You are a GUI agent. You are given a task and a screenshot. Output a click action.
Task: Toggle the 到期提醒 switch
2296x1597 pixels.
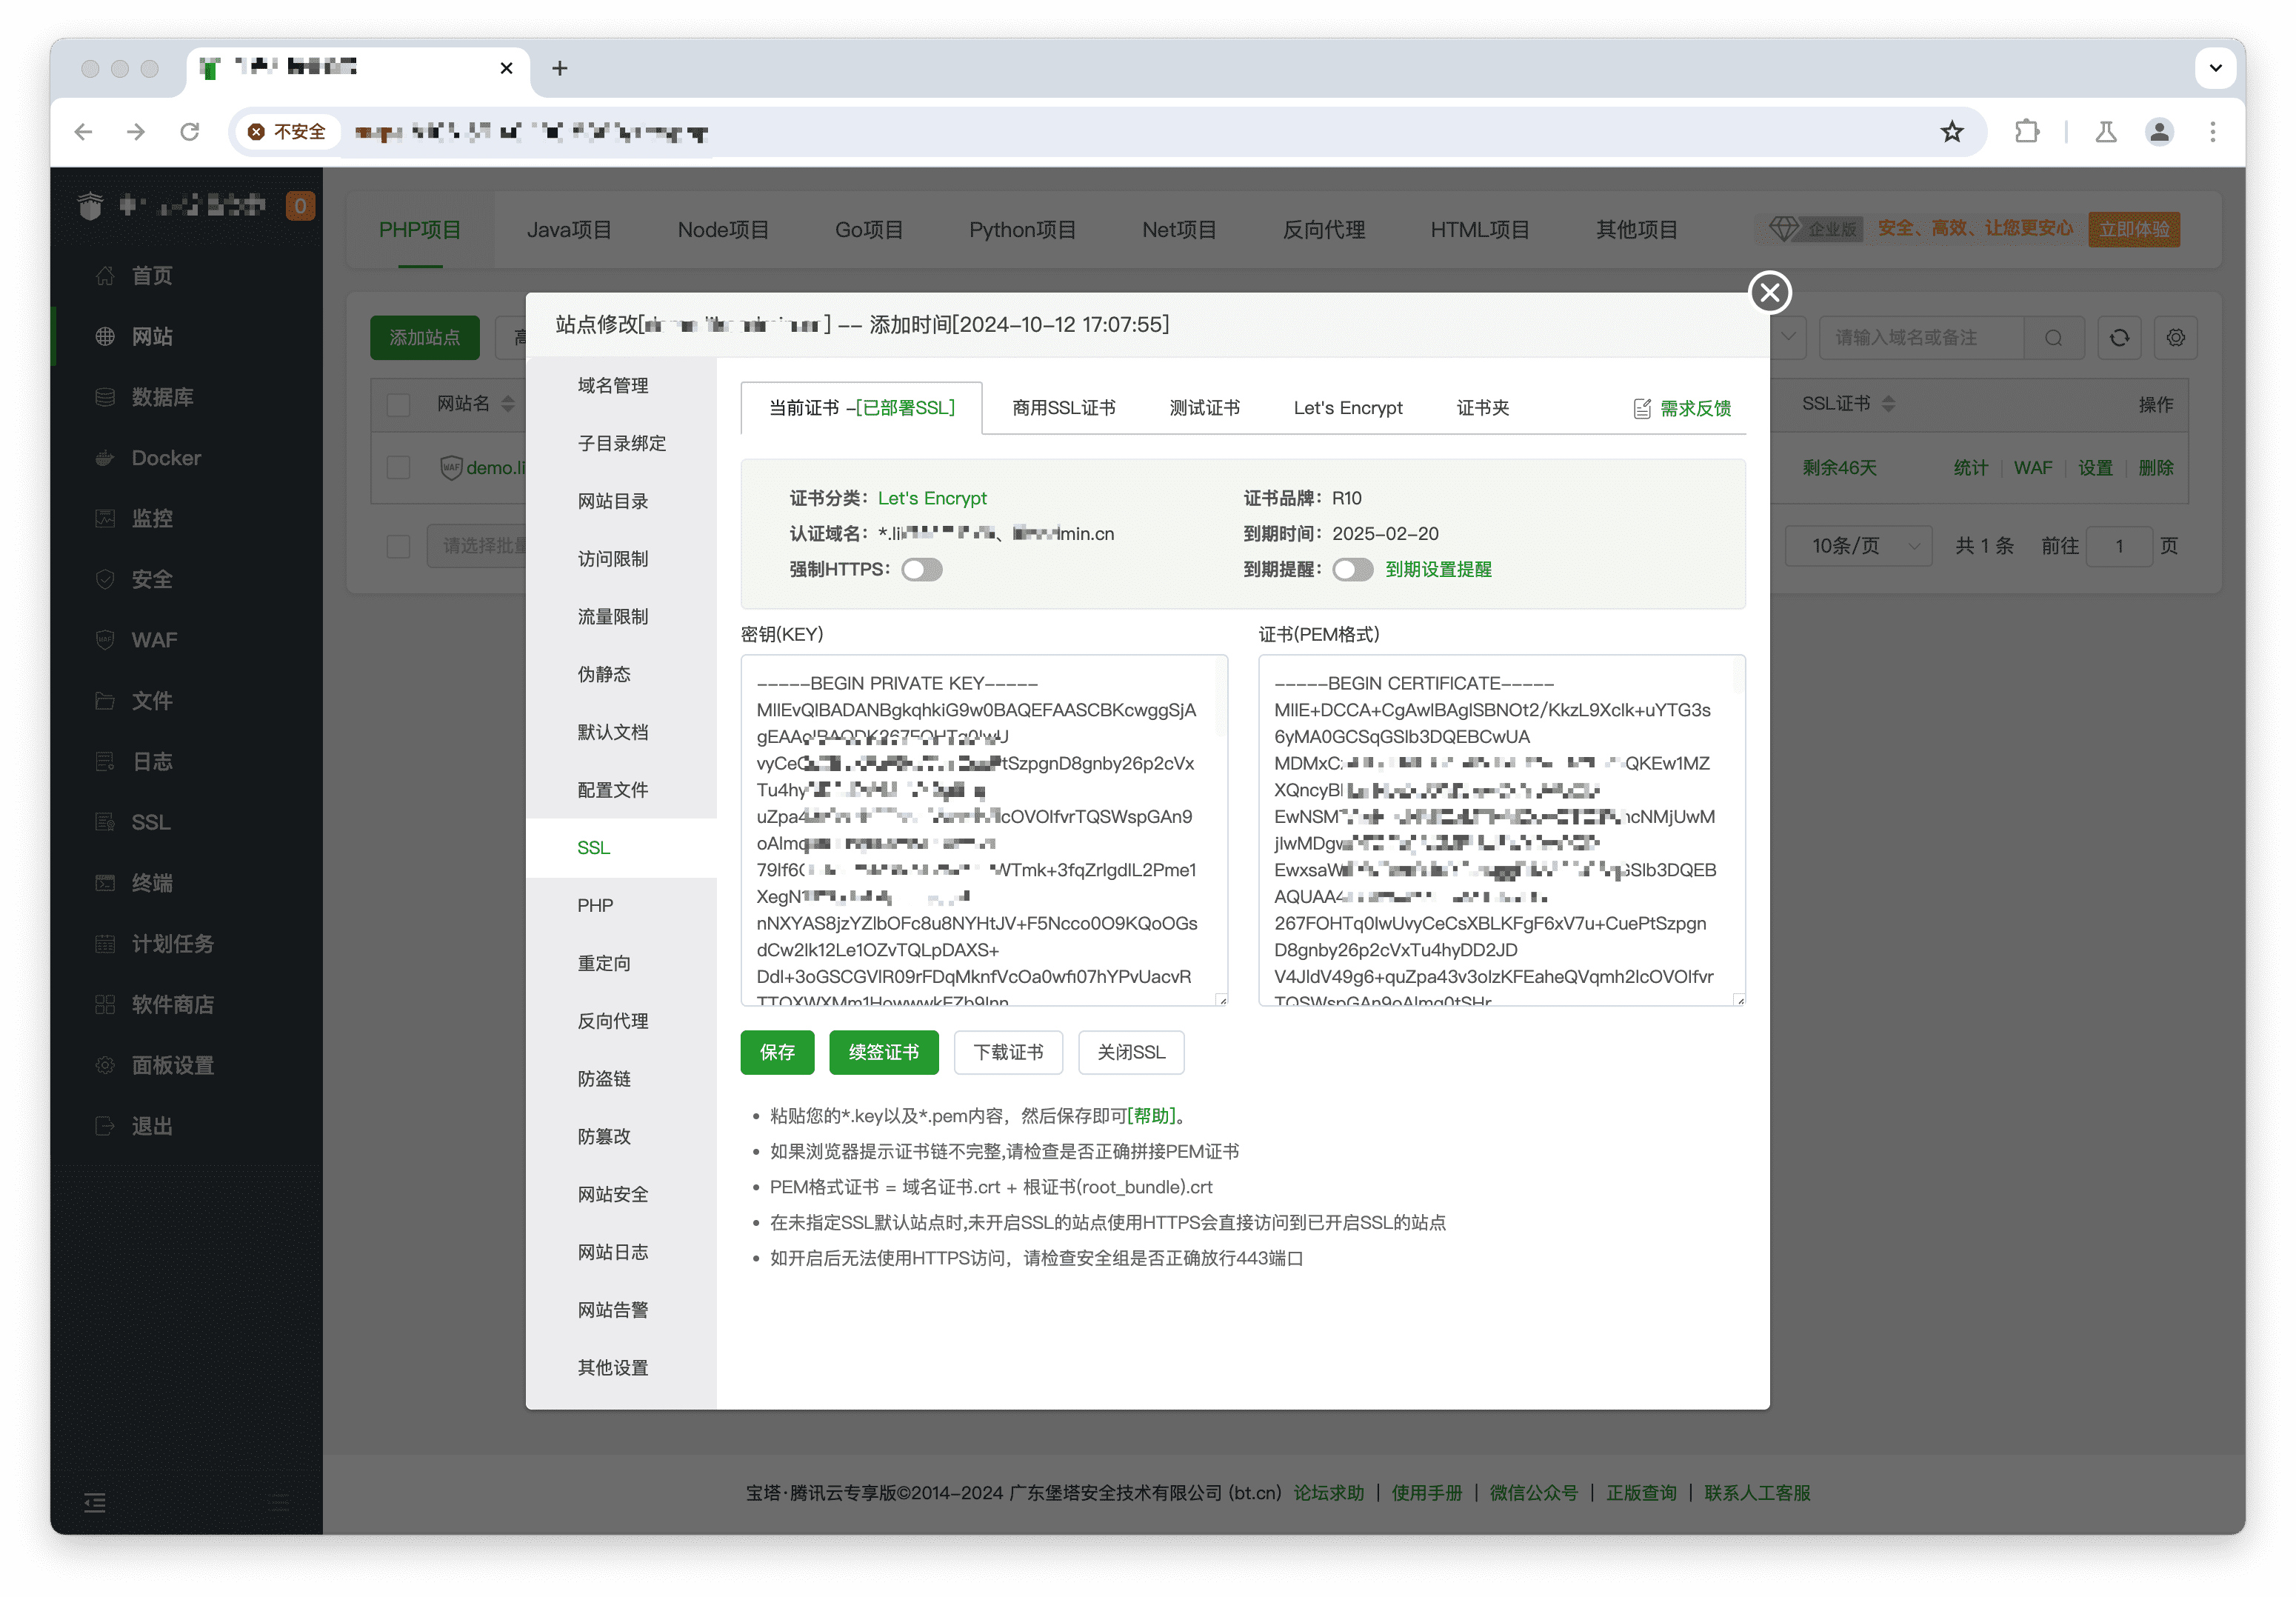click(x=1353, y=570)
